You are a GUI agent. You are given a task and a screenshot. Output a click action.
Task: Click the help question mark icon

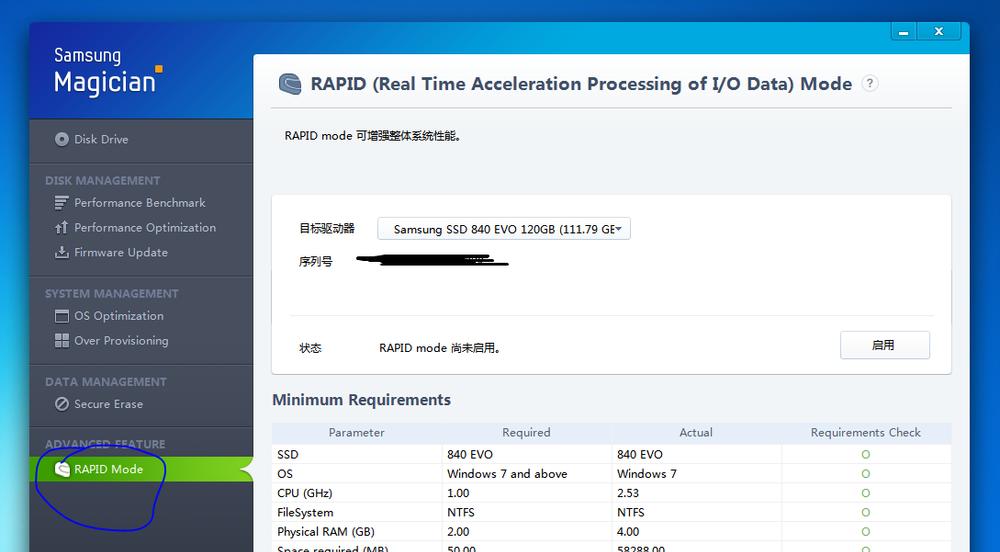(869, 84)
